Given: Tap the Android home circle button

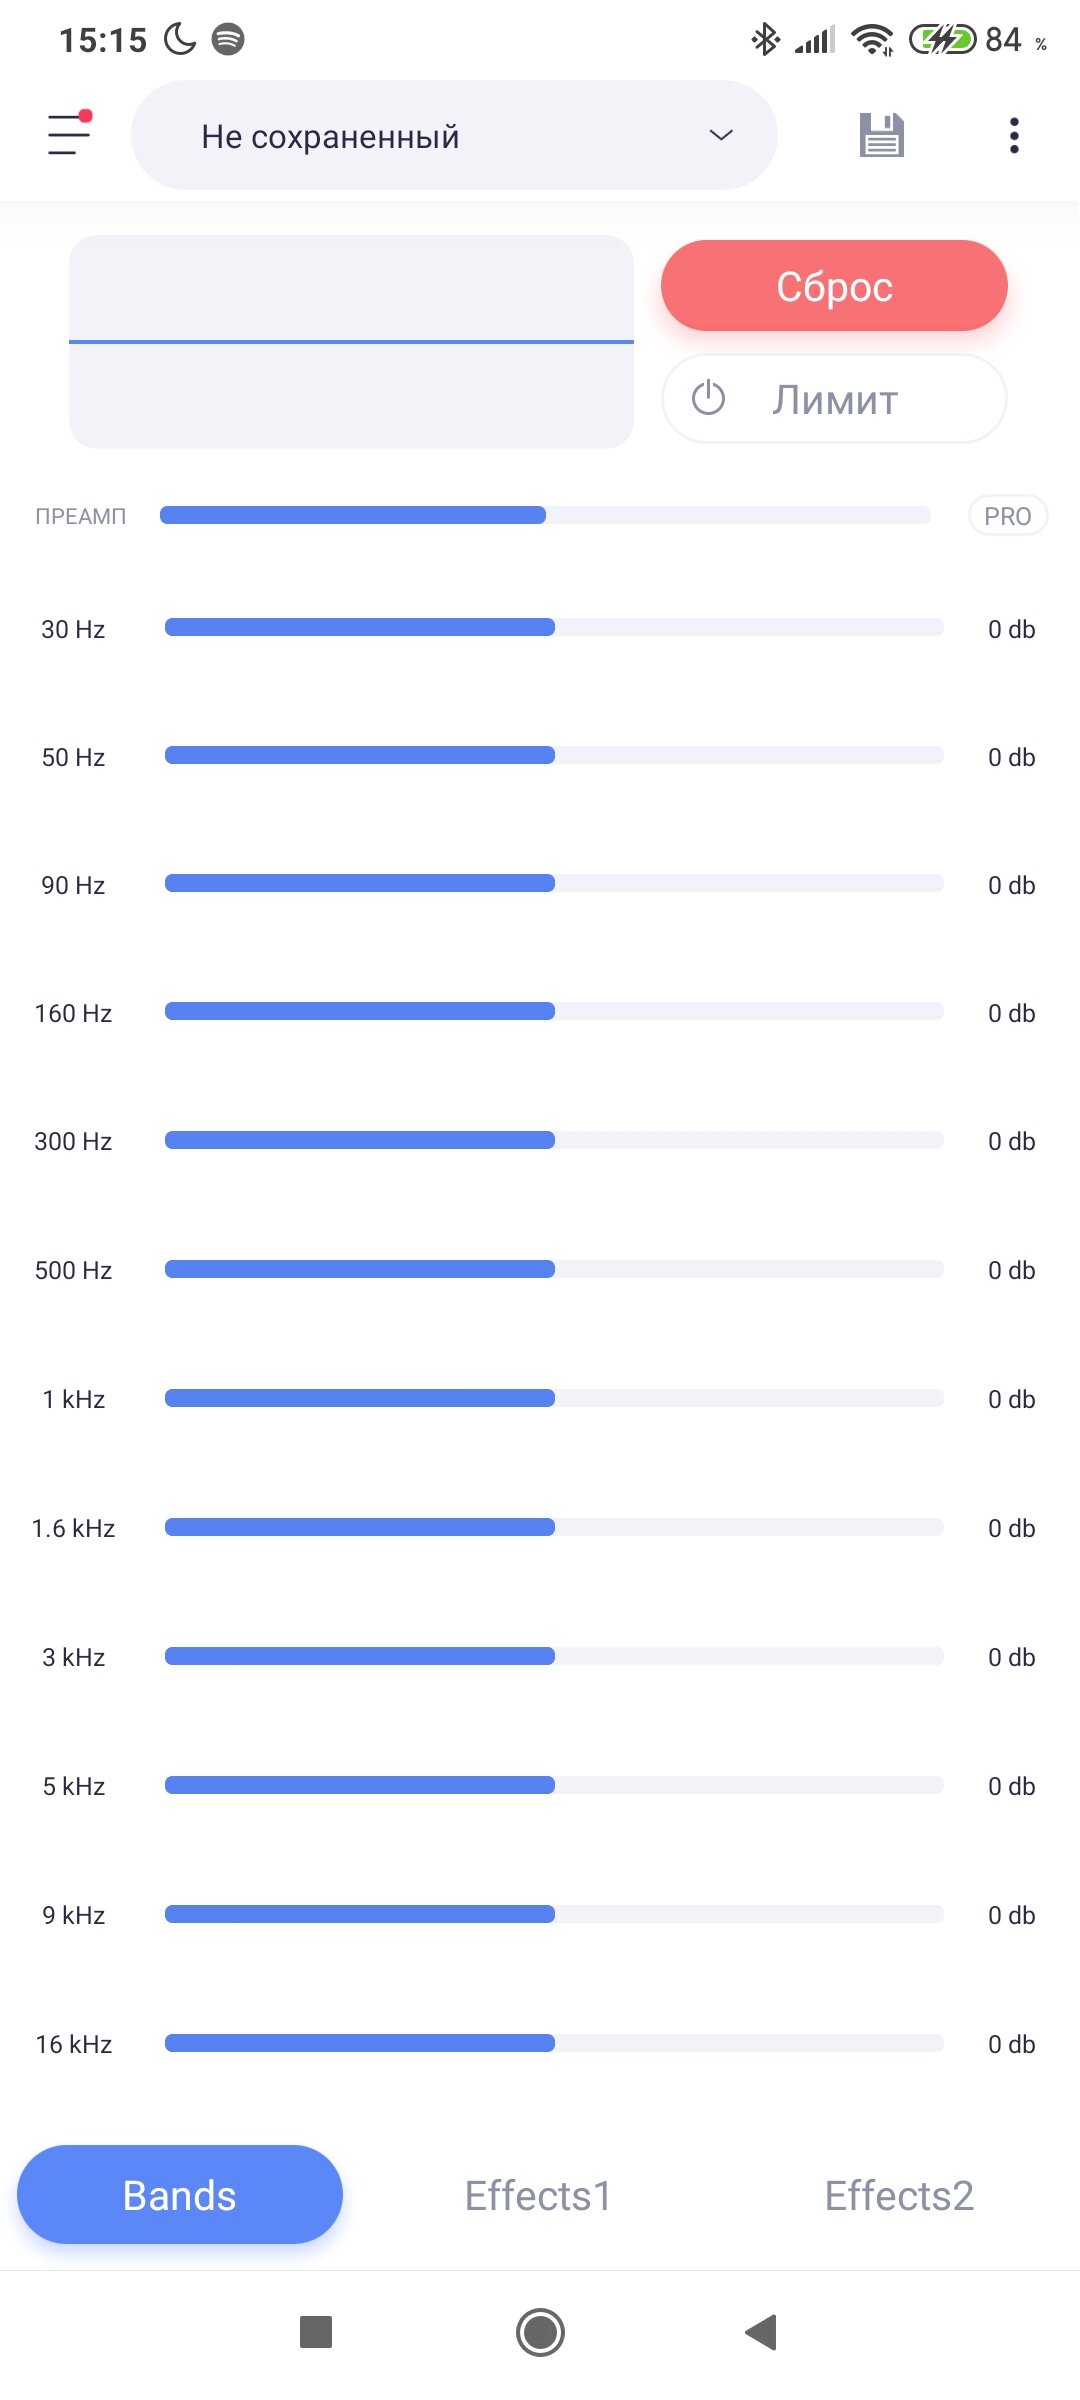Looking at the screenshot, I should 540,2332.
